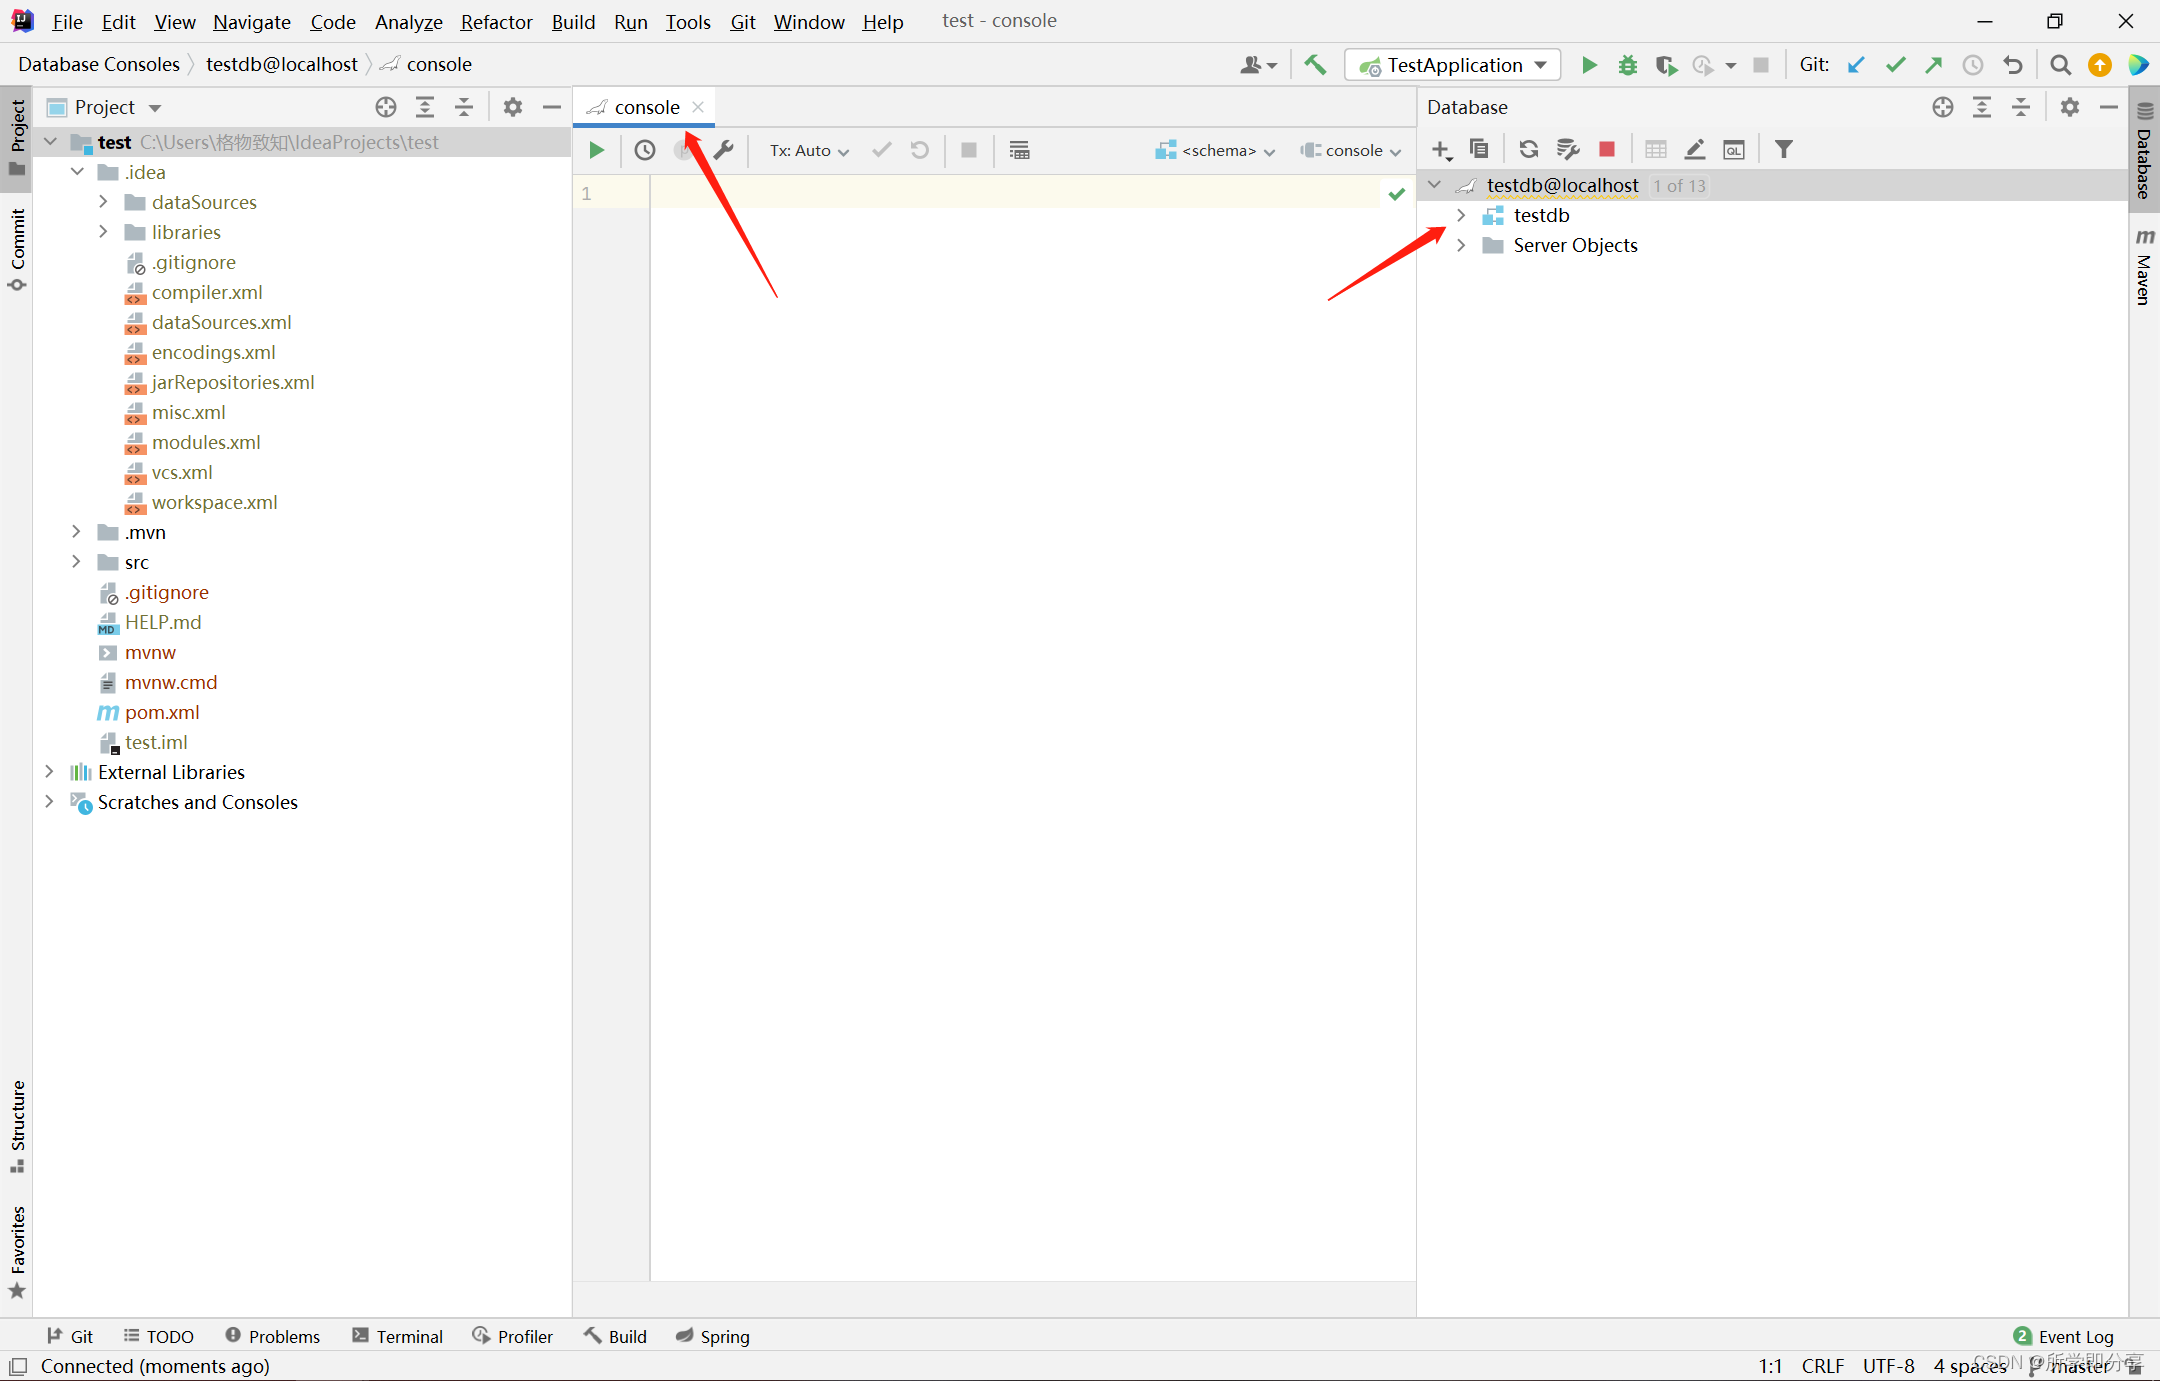
Task: Toggle the Structure tool window button
Action: coord(17,1126)
